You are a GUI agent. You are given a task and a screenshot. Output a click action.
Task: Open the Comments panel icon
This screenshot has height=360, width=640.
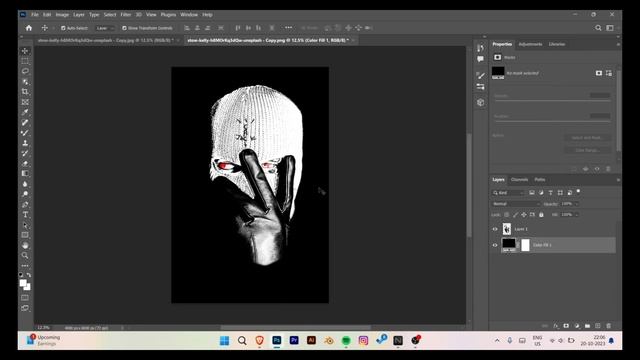[x=480, y=59]
